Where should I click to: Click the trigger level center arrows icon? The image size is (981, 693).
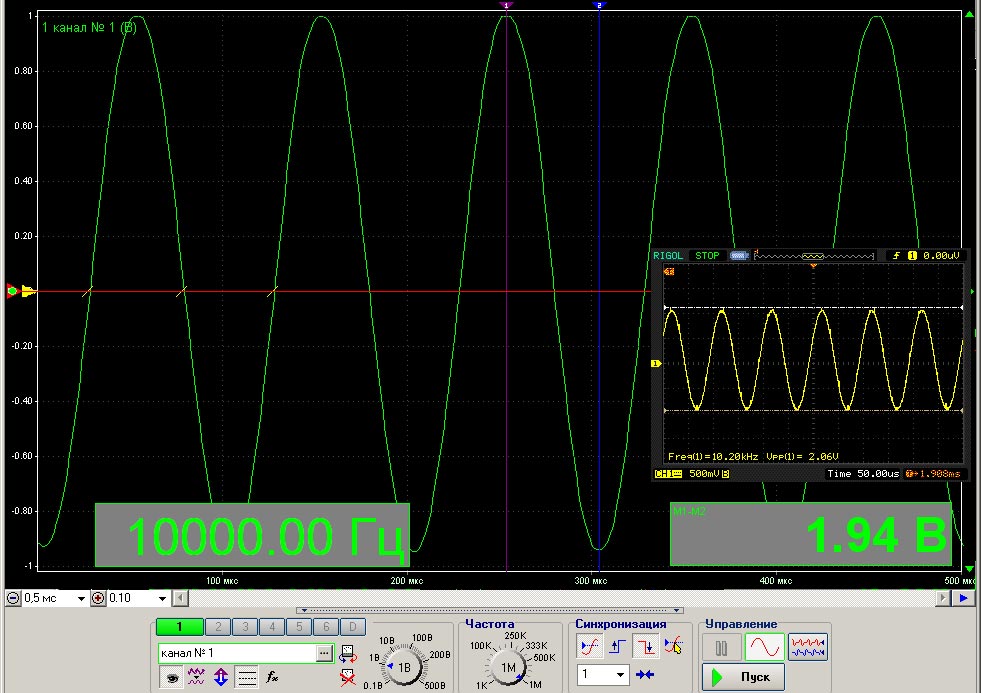(645, 675)
